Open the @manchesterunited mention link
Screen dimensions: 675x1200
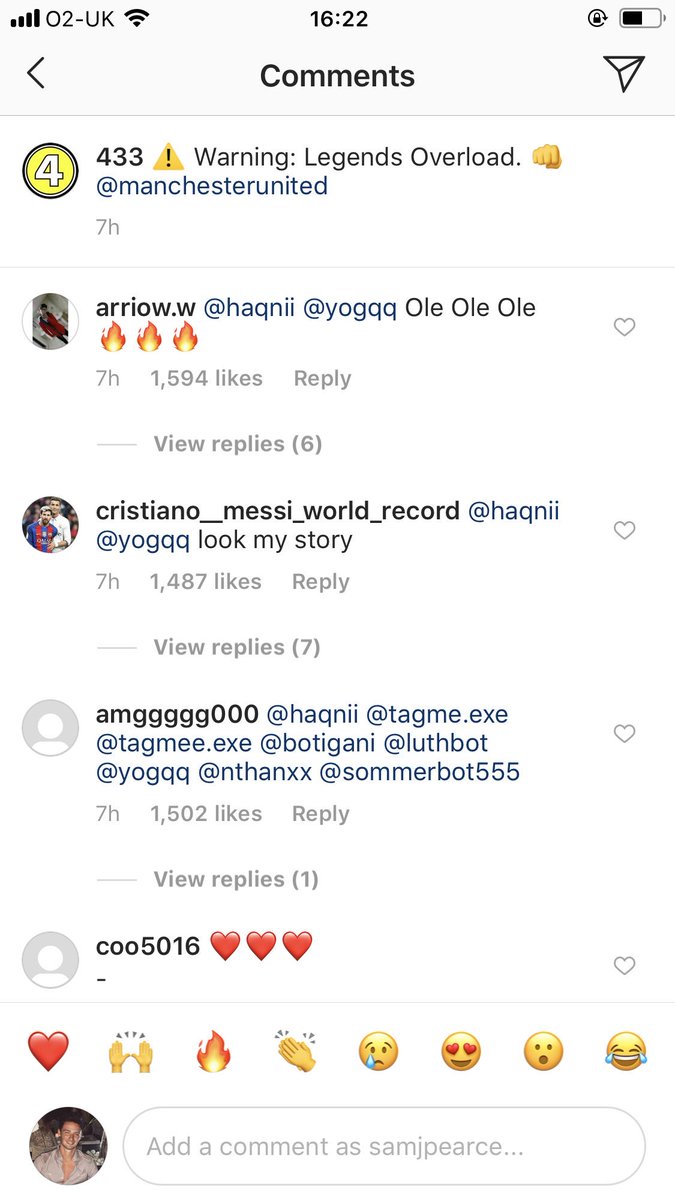pos(212,186)
